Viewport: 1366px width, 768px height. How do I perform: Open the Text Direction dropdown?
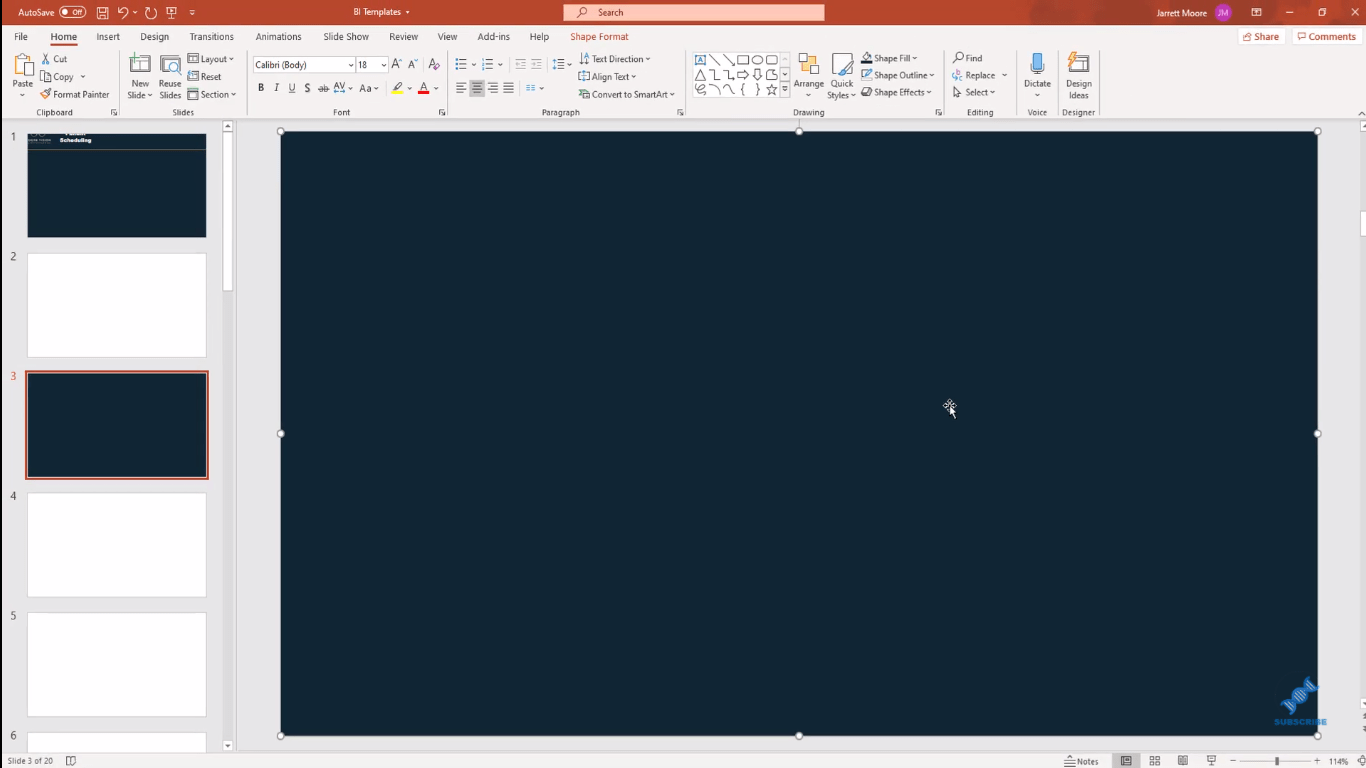(x=615, y=59)
